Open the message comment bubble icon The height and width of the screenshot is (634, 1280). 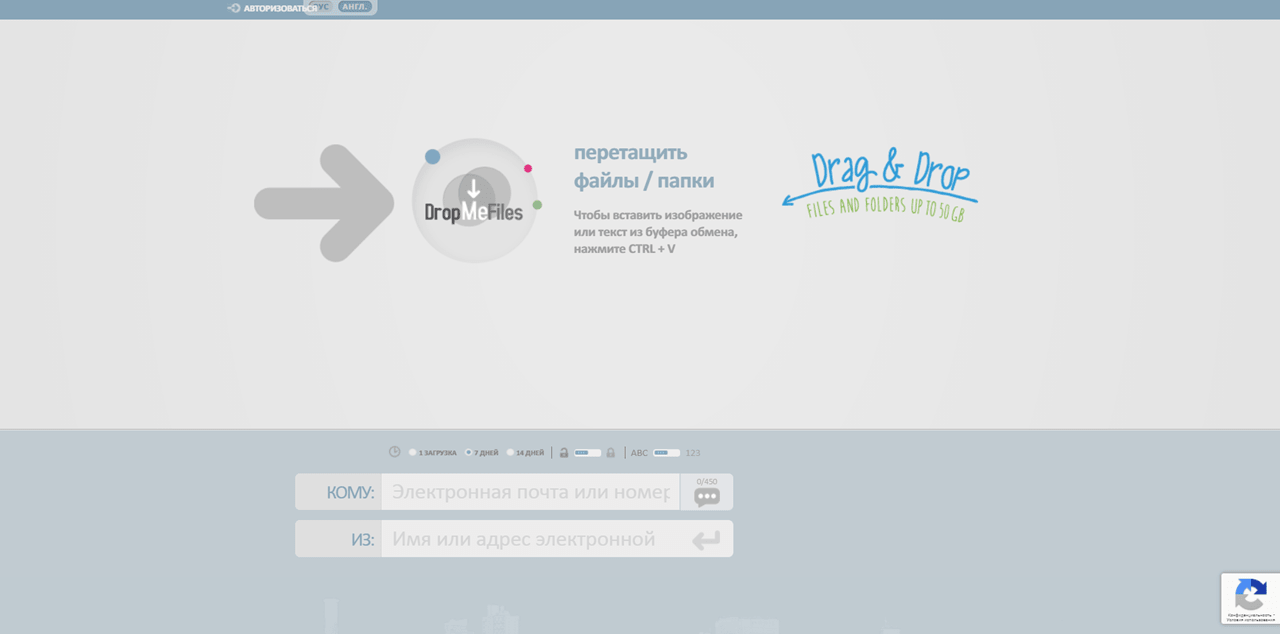707,497
